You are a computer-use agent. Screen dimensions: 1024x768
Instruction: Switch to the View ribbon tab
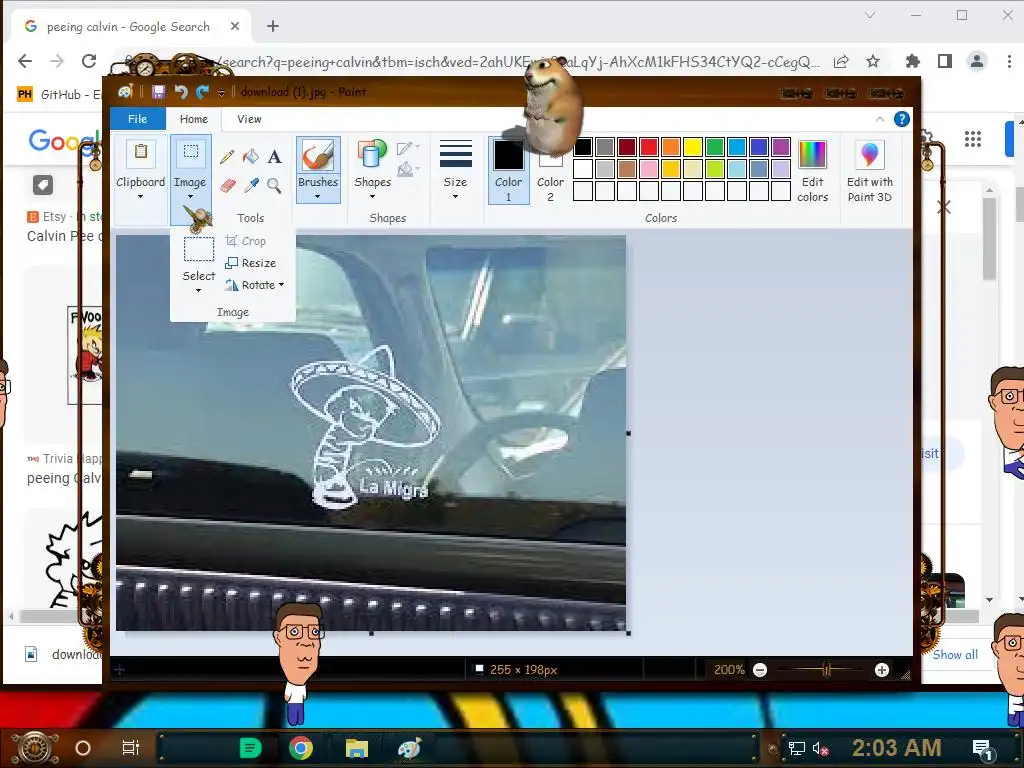point(249,119)
